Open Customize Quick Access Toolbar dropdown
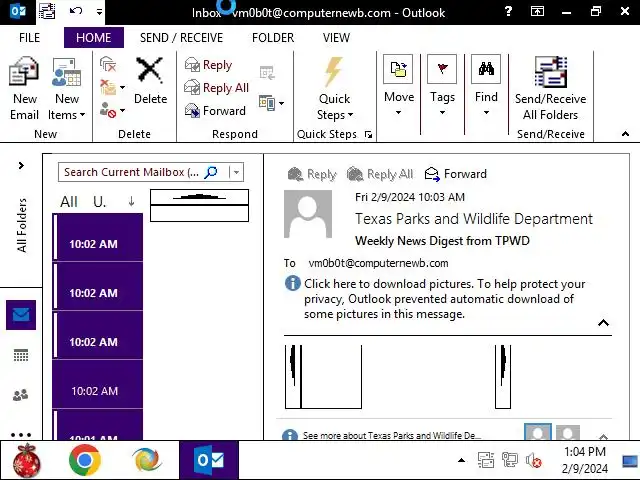This screenshot has height=480, width=640. (x=99, y=12)
